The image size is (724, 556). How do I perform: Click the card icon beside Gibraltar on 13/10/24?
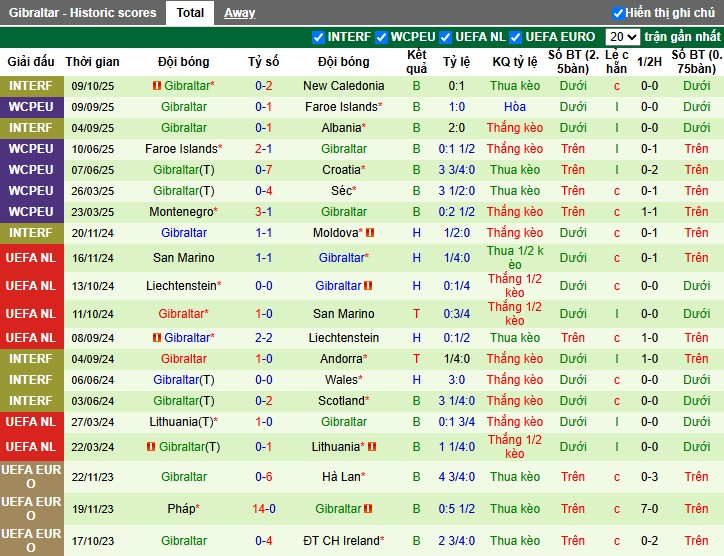coord(370,286)
